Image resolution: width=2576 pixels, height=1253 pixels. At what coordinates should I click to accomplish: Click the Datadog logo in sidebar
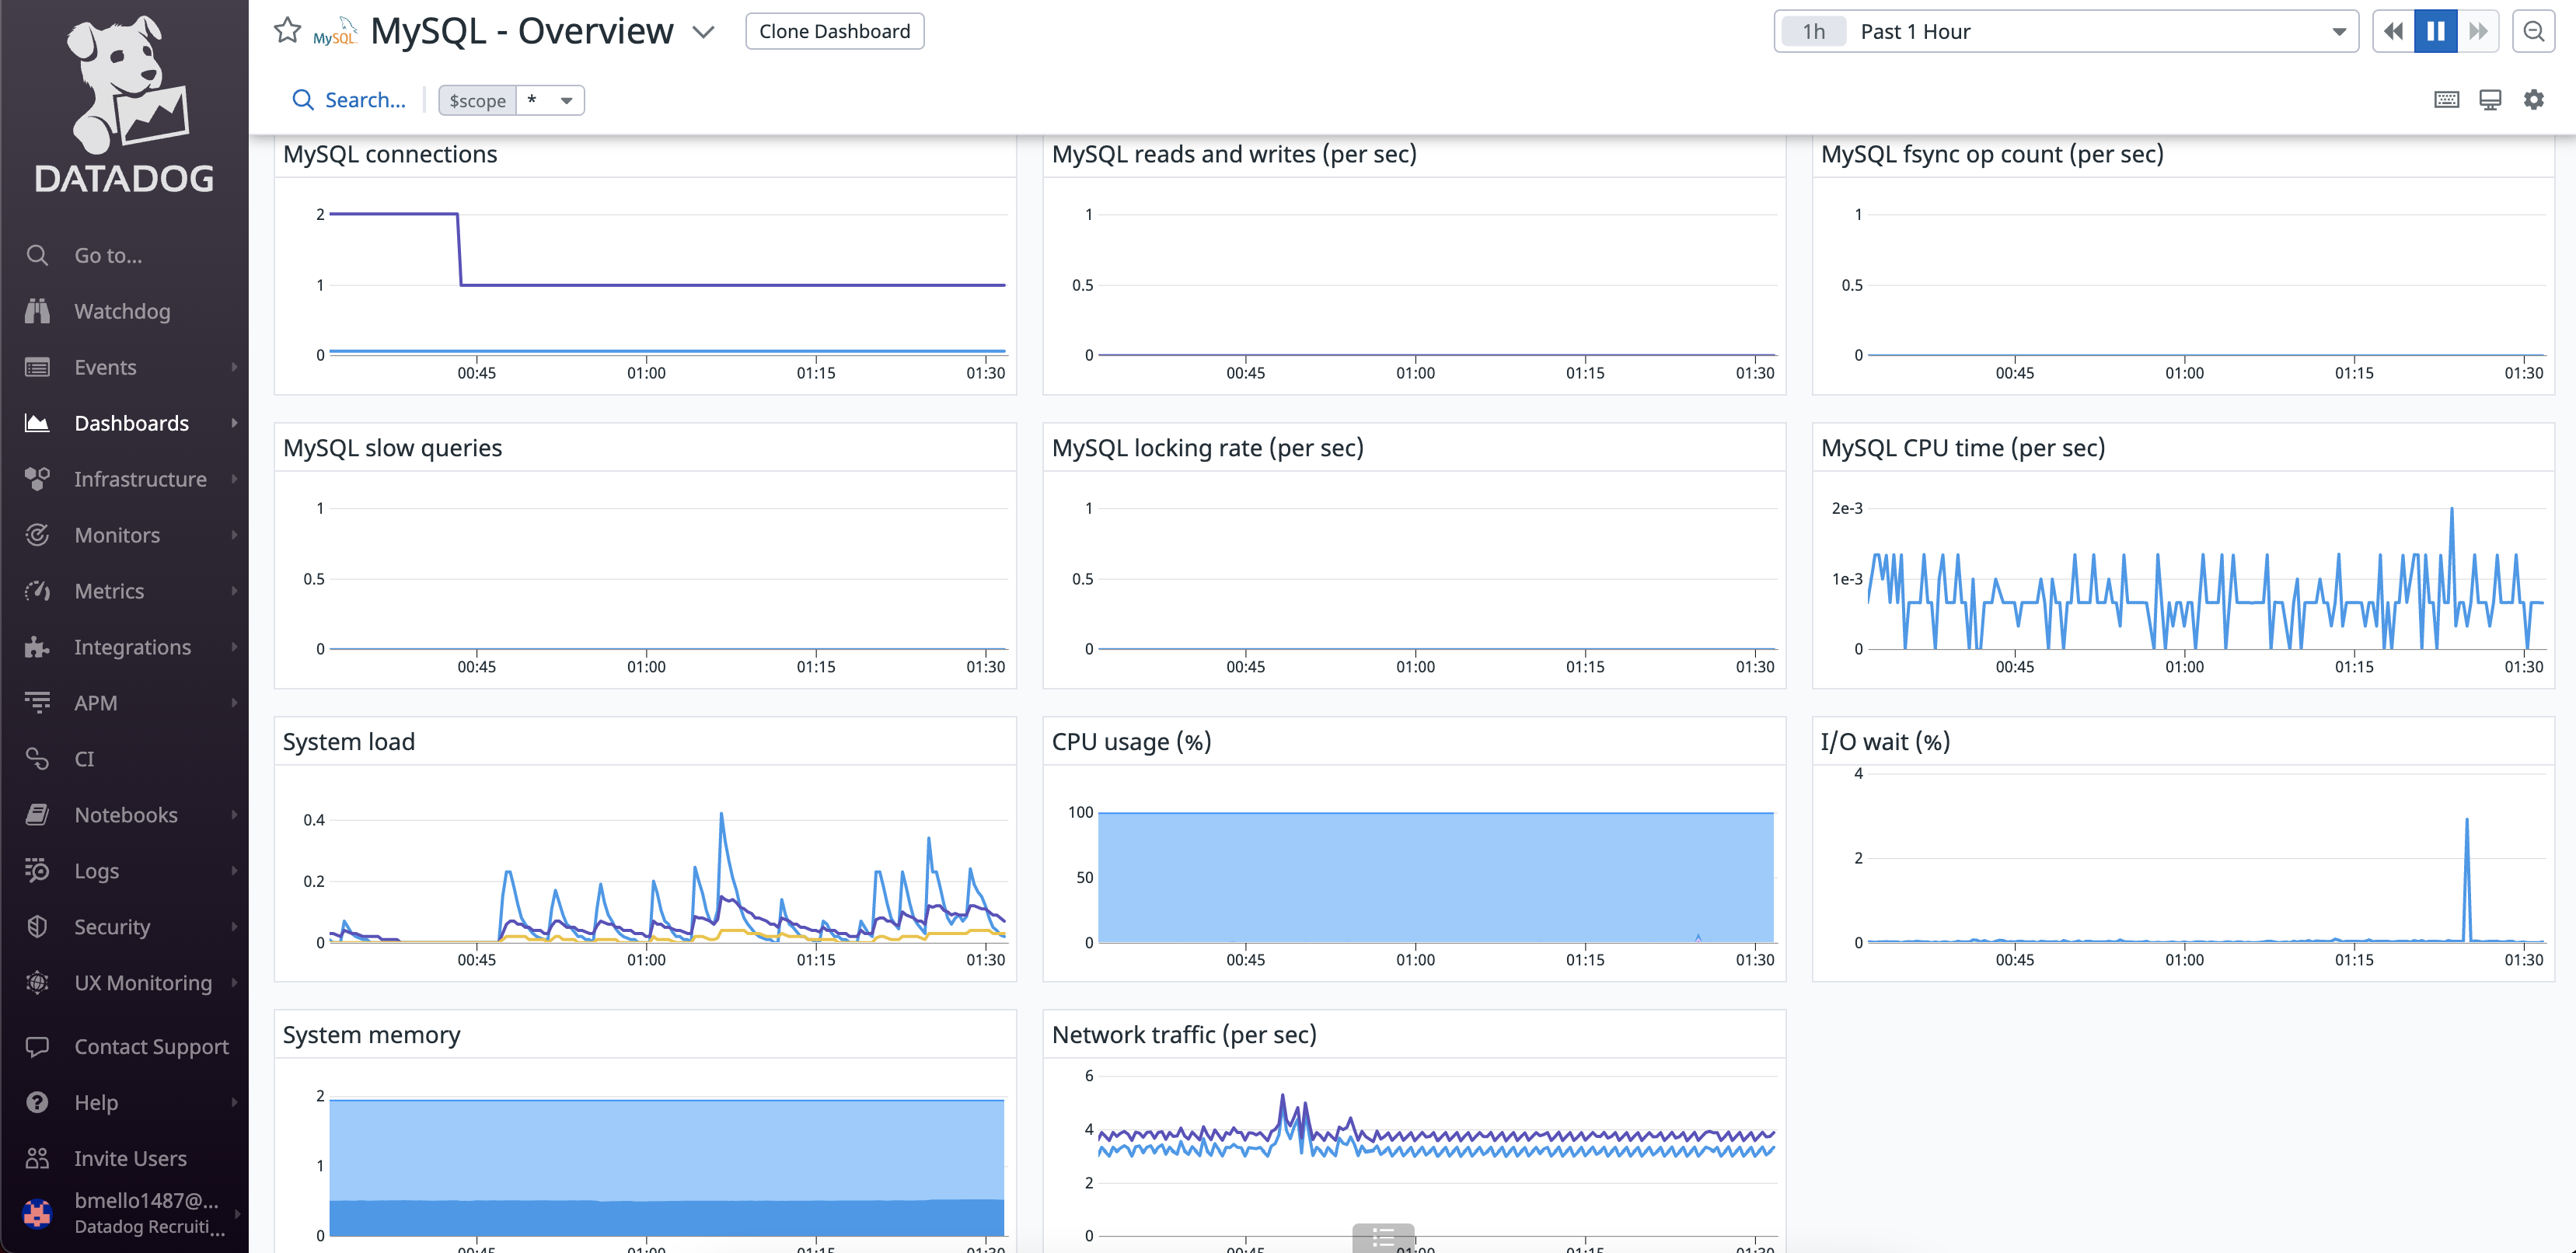coord(124,105)
